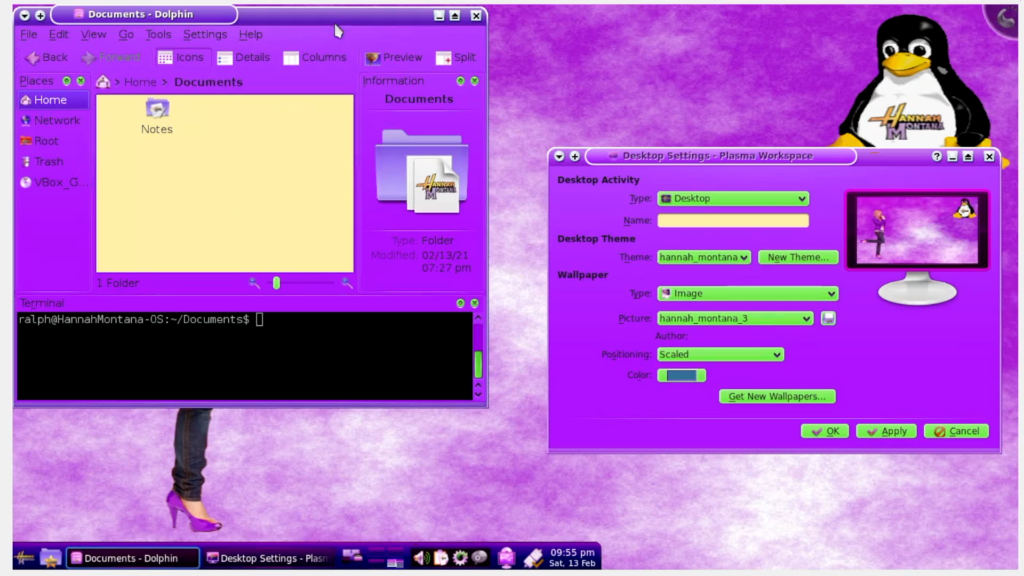Click Dolphin on-all-desktops plus button
This screenshot has height=576, width=1024.
40,15
